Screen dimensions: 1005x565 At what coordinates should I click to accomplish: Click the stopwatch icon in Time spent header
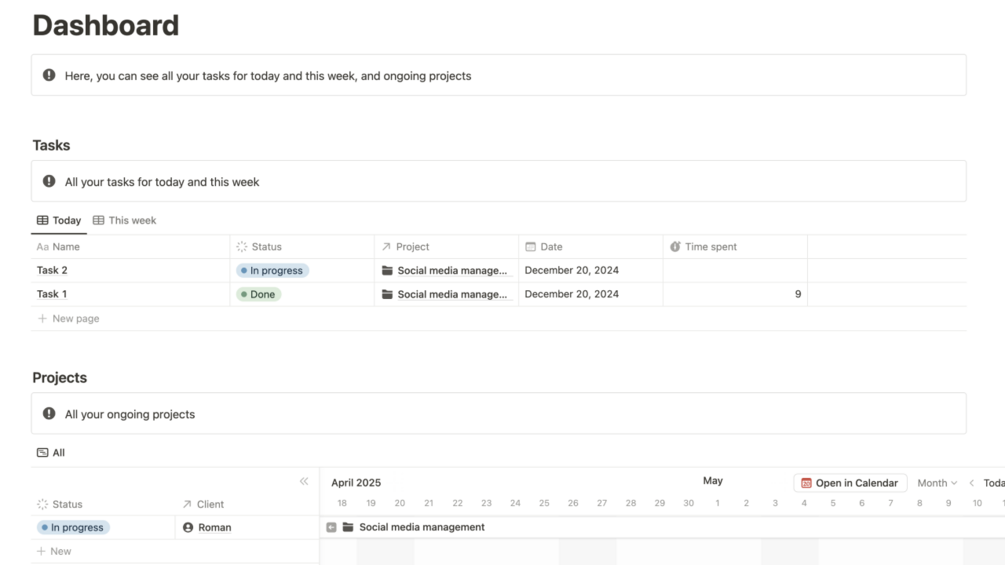(x=675, y=247)
